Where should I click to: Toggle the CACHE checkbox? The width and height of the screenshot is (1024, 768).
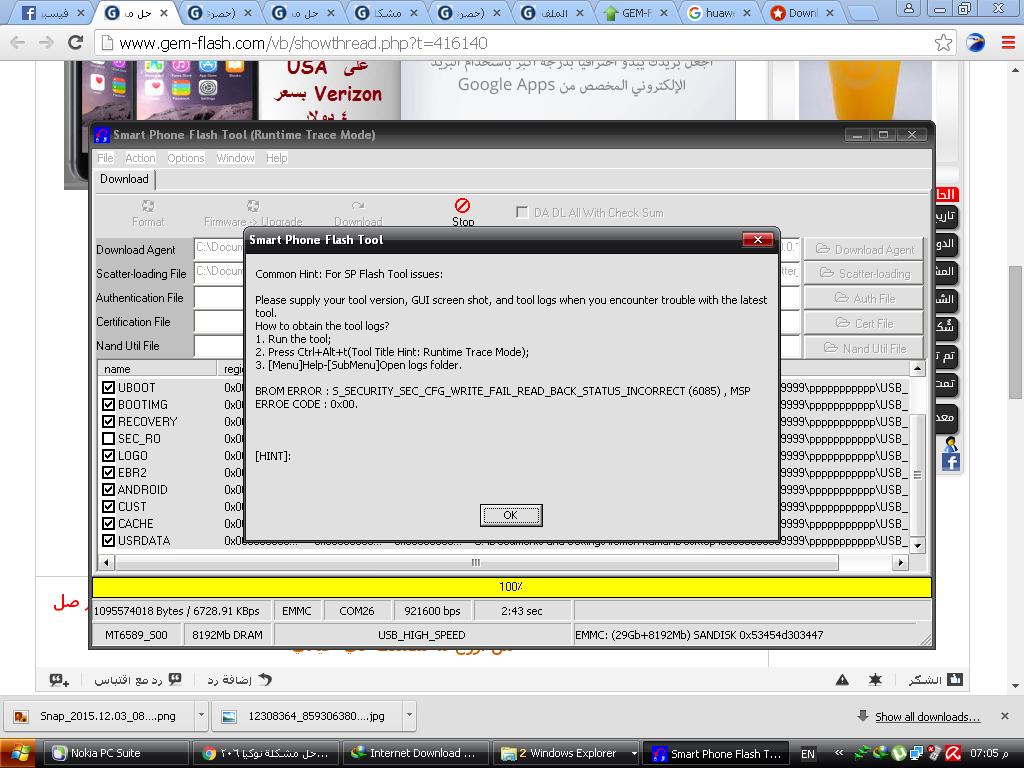[108, 523]
